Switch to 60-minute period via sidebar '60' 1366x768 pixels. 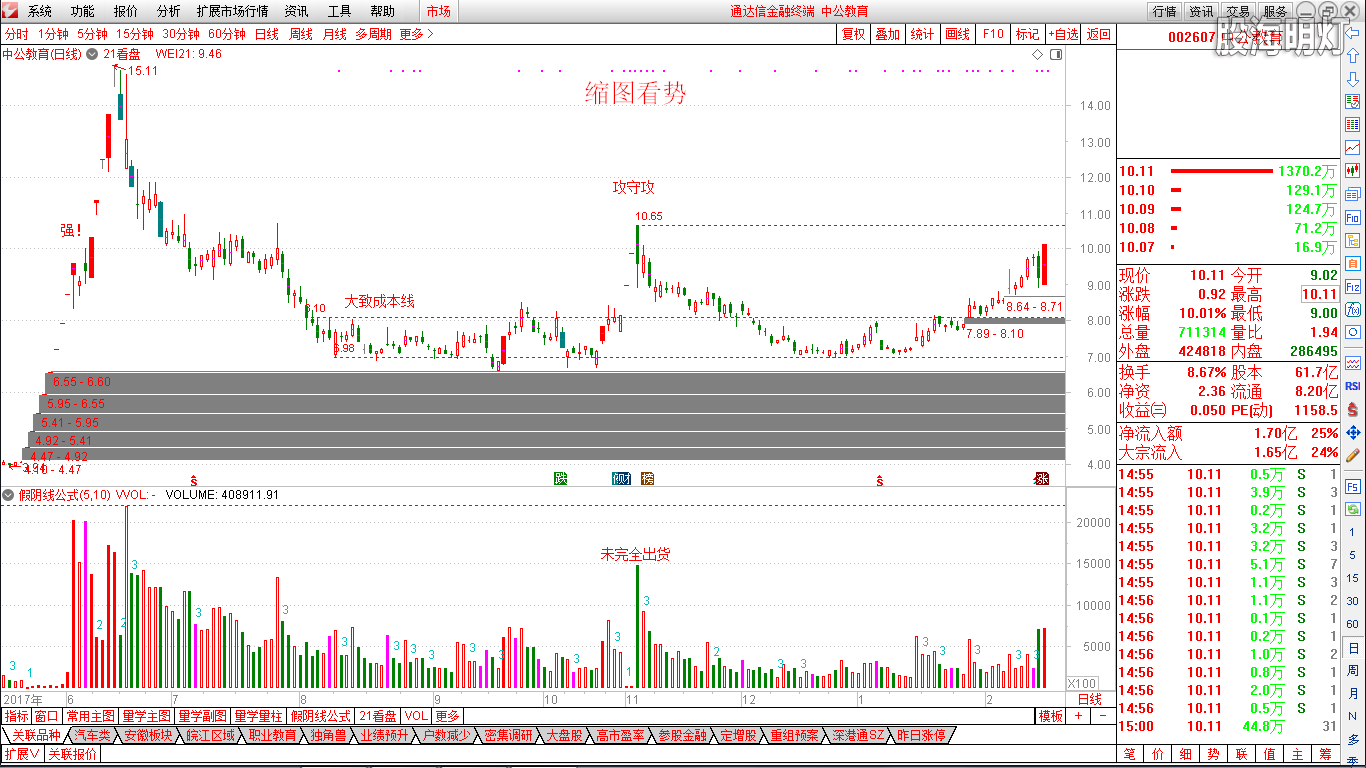1353,624
